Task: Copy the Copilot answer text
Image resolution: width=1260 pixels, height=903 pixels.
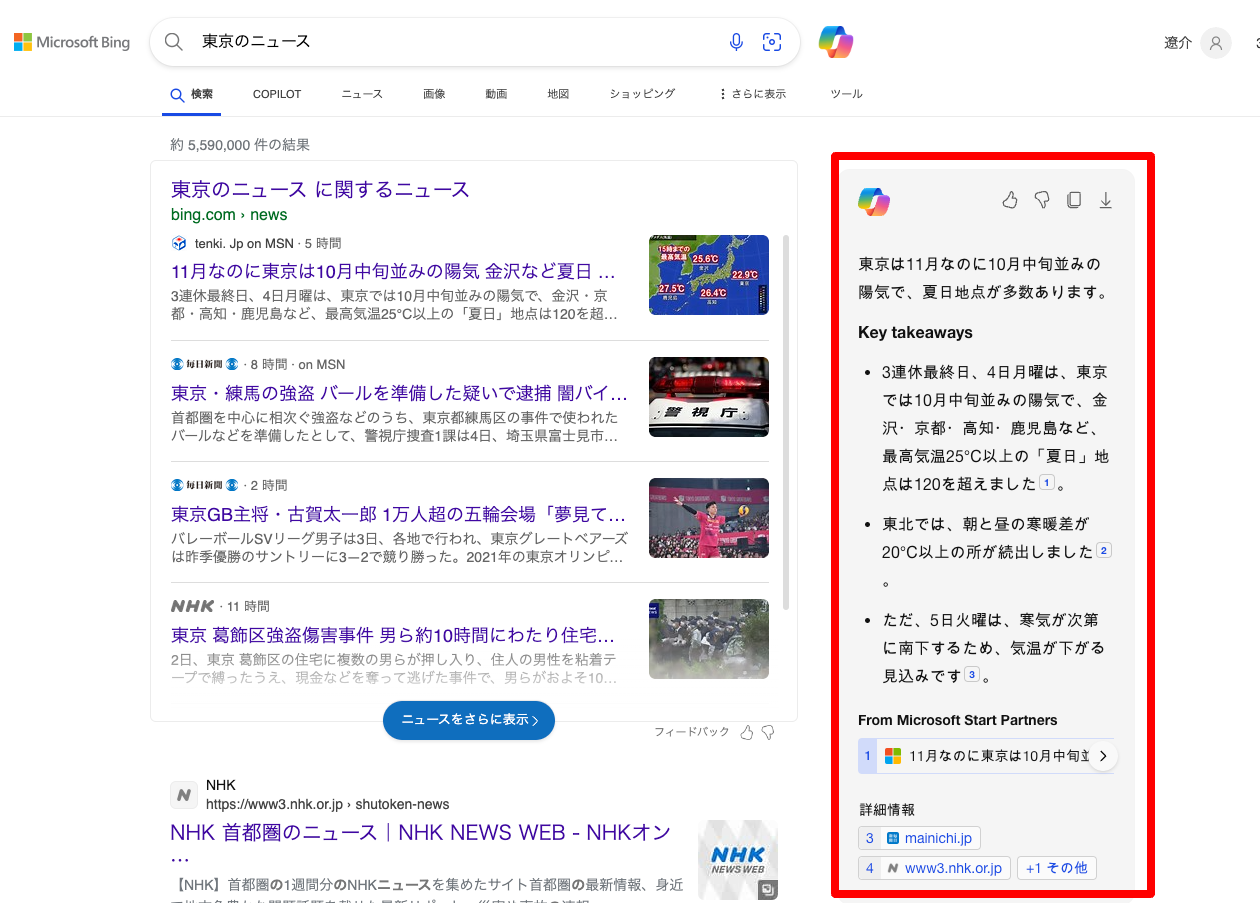Action: 1074,200
